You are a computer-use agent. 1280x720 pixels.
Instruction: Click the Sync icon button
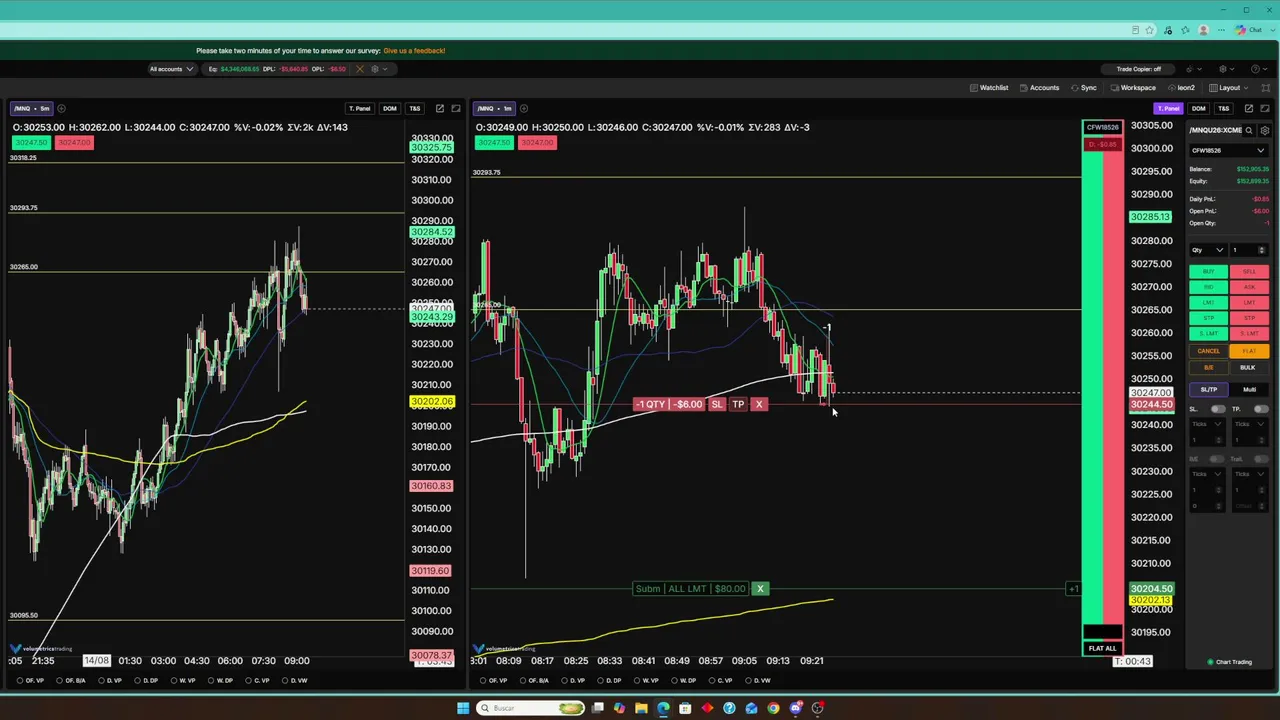1084,88
